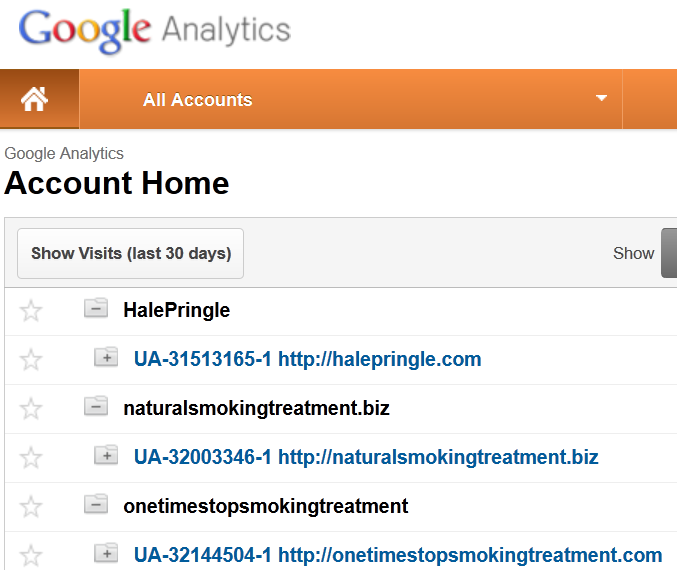Select the All Accounts menu label
This screenshot has height=570, width=677.
pyautogui.click(x=198, y=100)
